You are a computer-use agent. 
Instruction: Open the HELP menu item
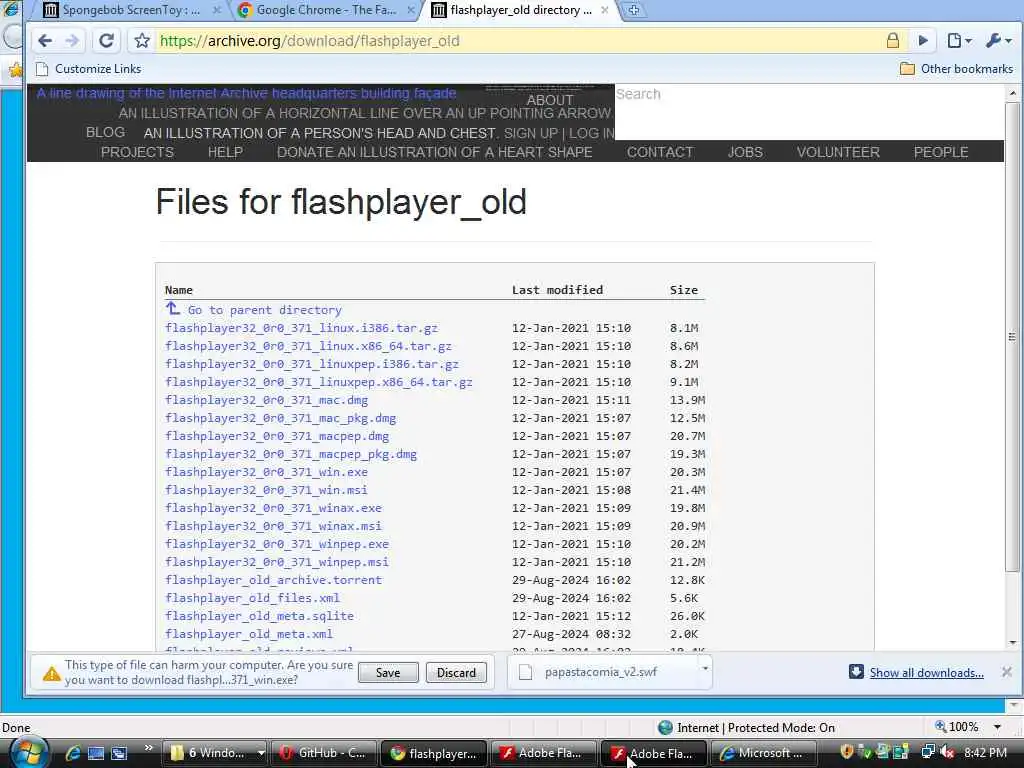click(x=225, y=152)
